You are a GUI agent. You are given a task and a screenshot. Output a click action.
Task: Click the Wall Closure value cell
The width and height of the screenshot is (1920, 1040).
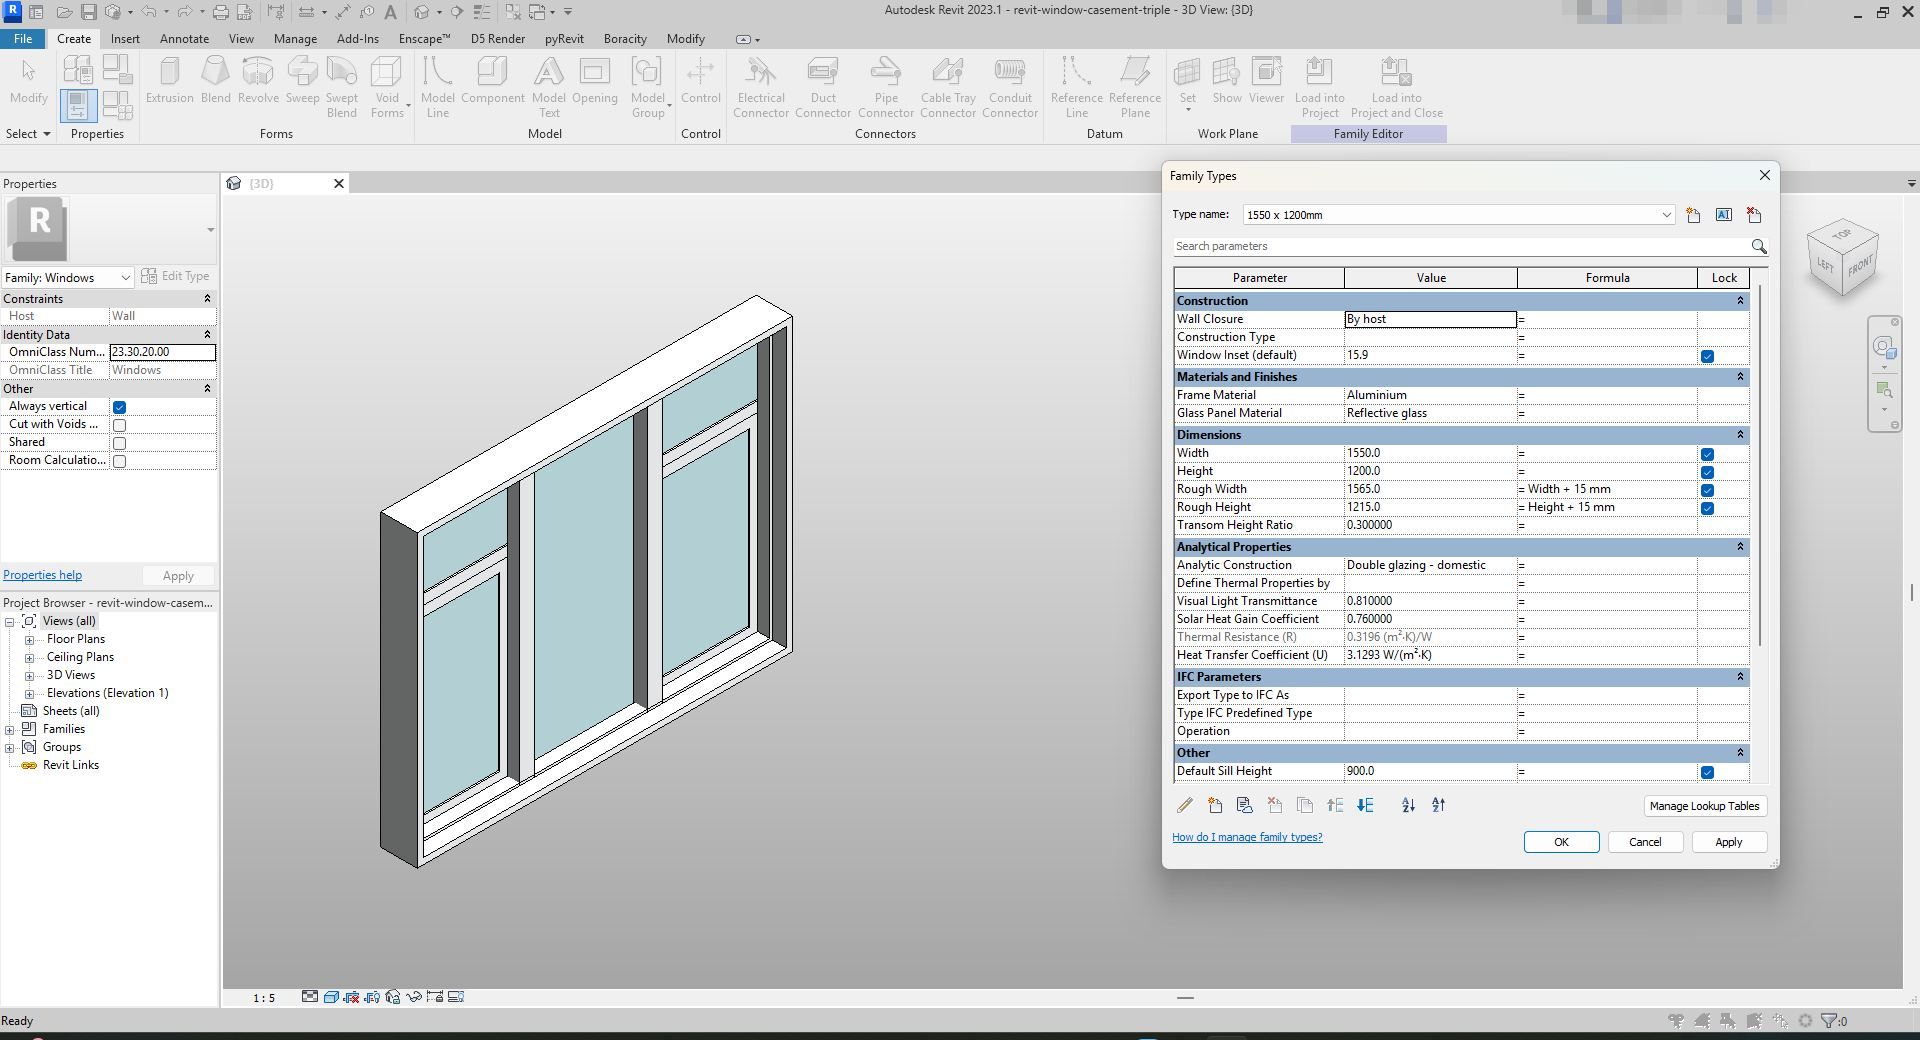pos(1430,319)
